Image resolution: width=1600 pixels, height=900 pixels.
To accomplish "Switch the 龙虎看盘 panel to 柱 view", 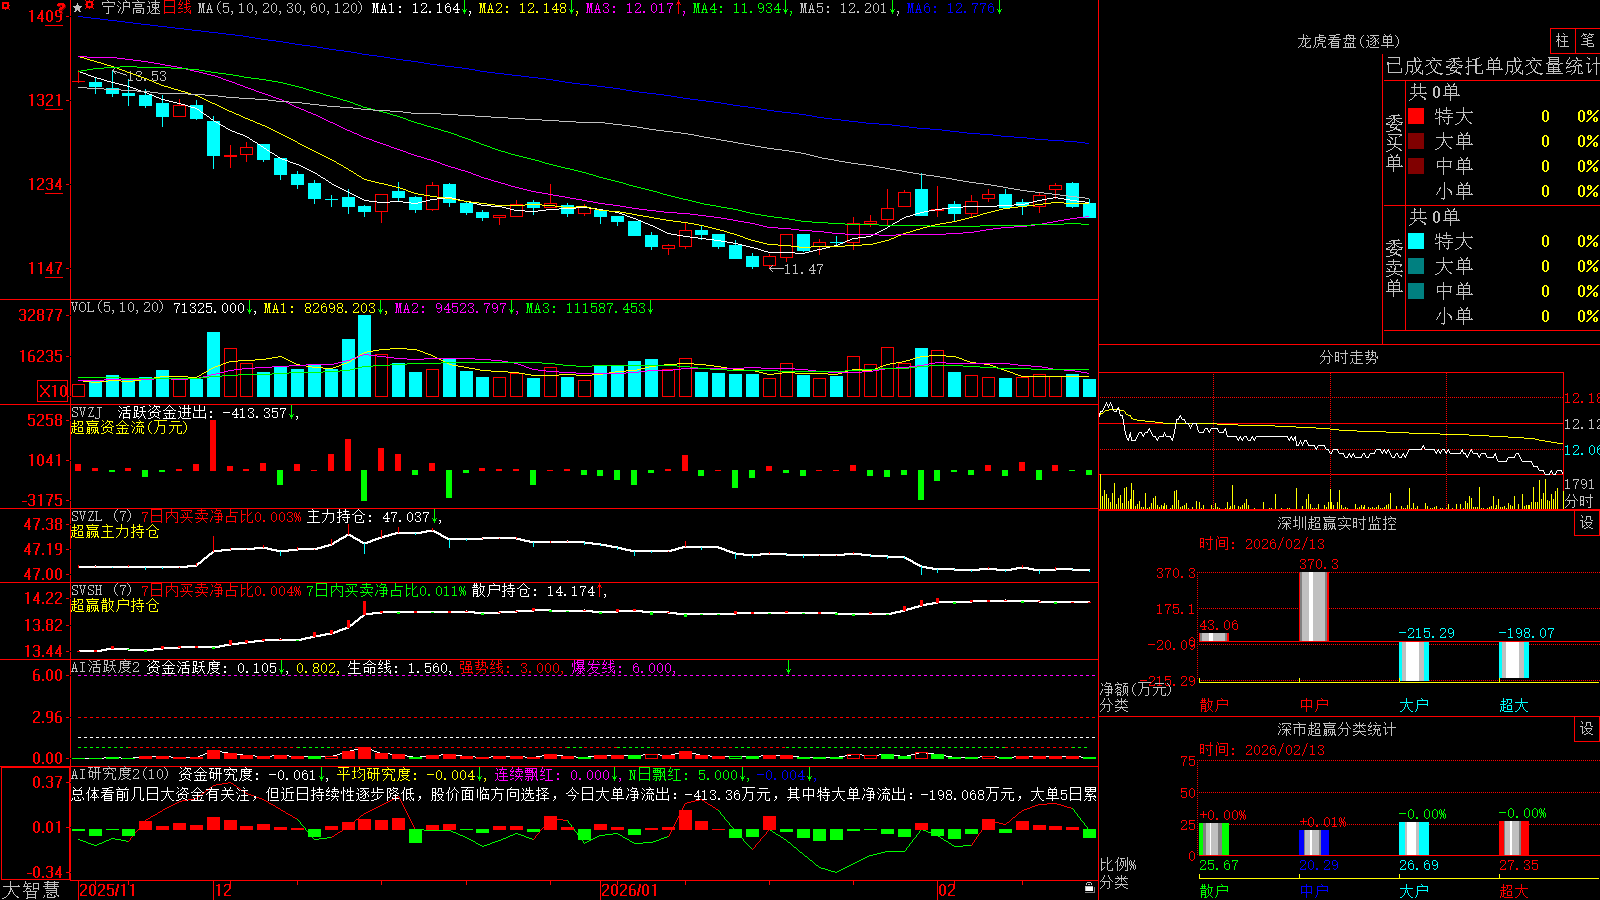I will tap(1562, 40).
